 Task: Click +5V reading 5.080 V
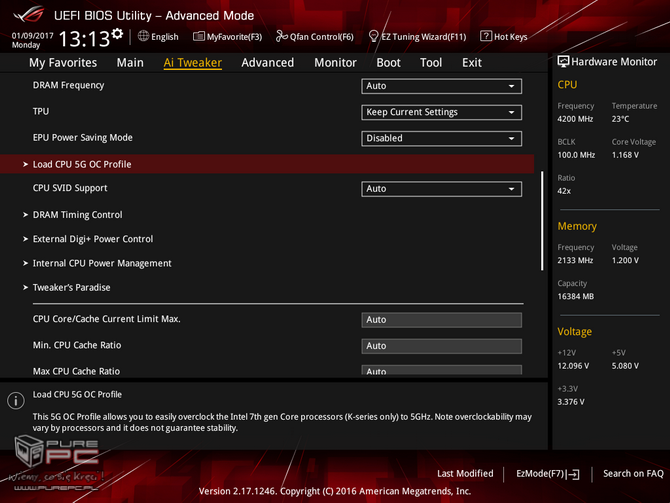pos(626,366)
